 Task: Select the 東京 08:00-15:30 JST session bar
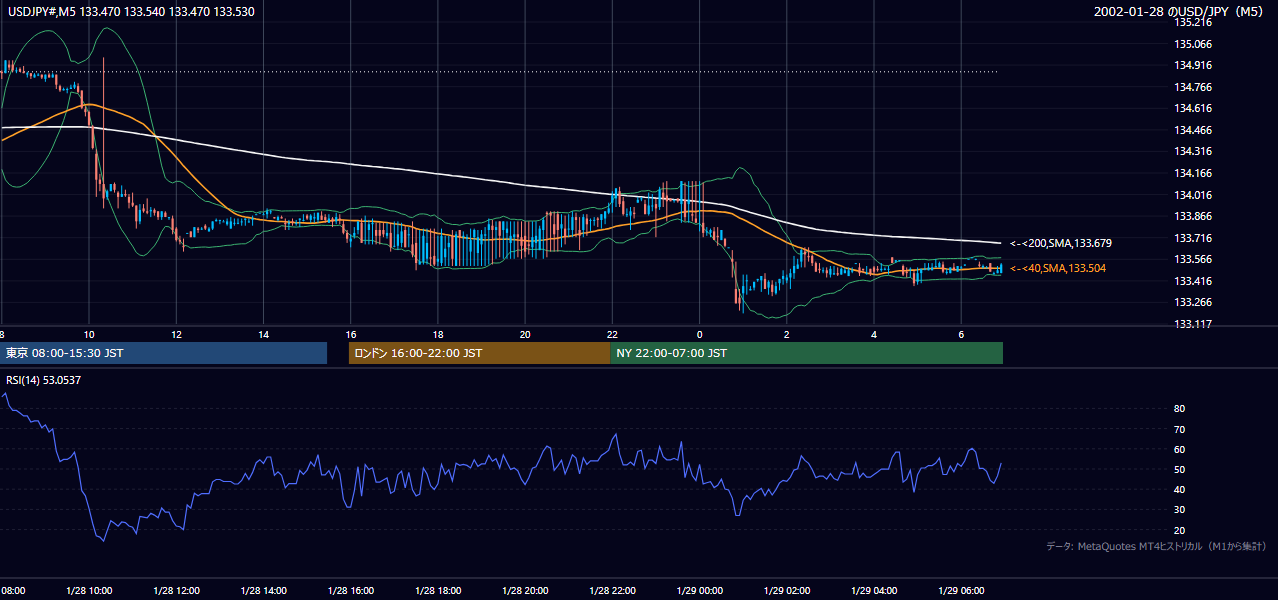click(164, 353)
